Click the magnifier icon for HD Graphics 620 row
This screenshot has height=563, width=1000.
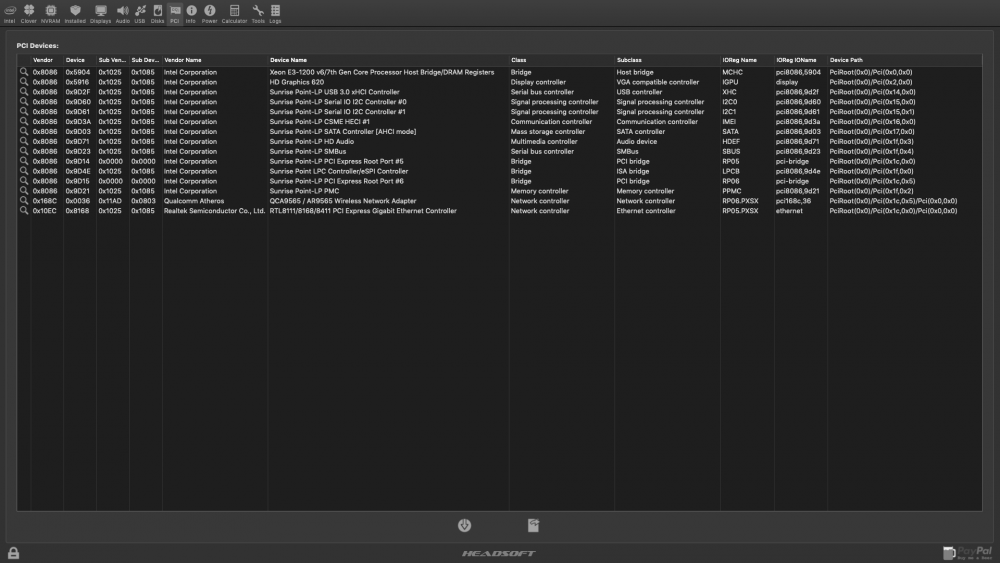tap(24, 82)
